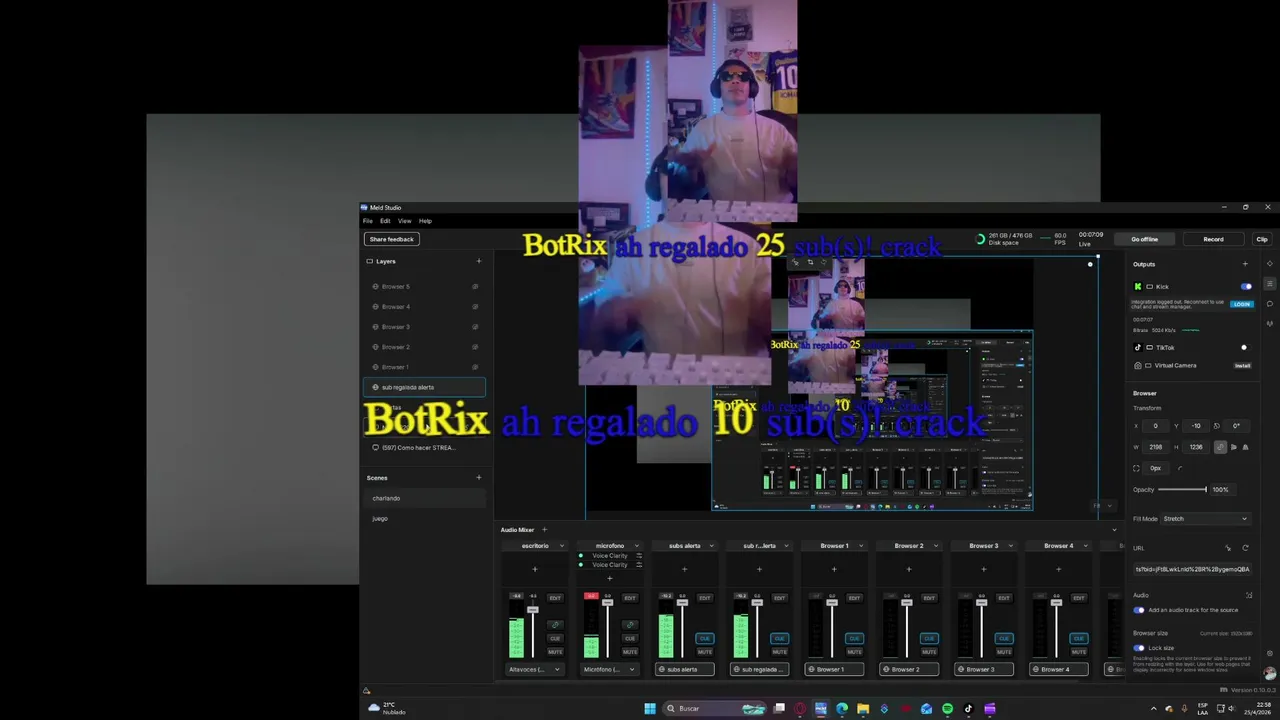Open Spotify from the taskbar
Image resolution: width=1280 pixels, height=720 pixels.
pyautogui.click(x=947, y=709)
